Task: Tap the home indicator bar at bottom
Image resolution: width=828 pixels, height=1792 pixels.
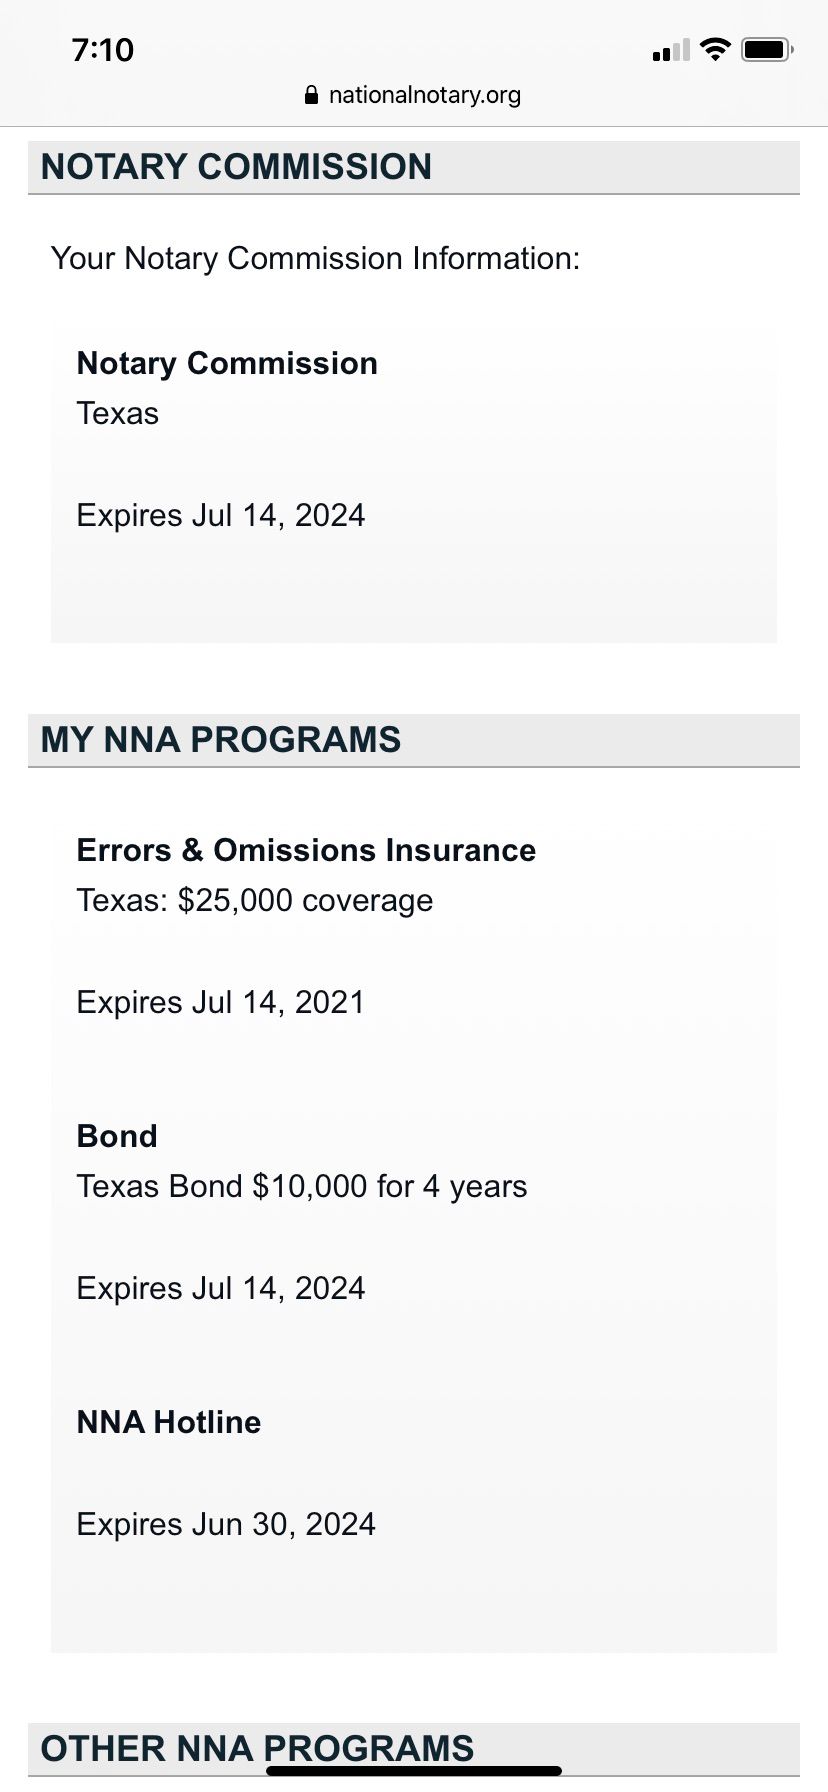Action: 414,1771
